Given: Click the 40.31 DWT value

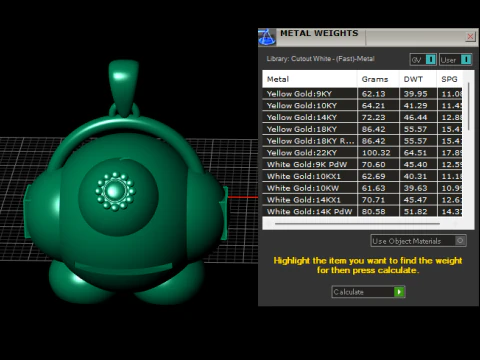Looking at the screenshot, I should click(415, 176).
